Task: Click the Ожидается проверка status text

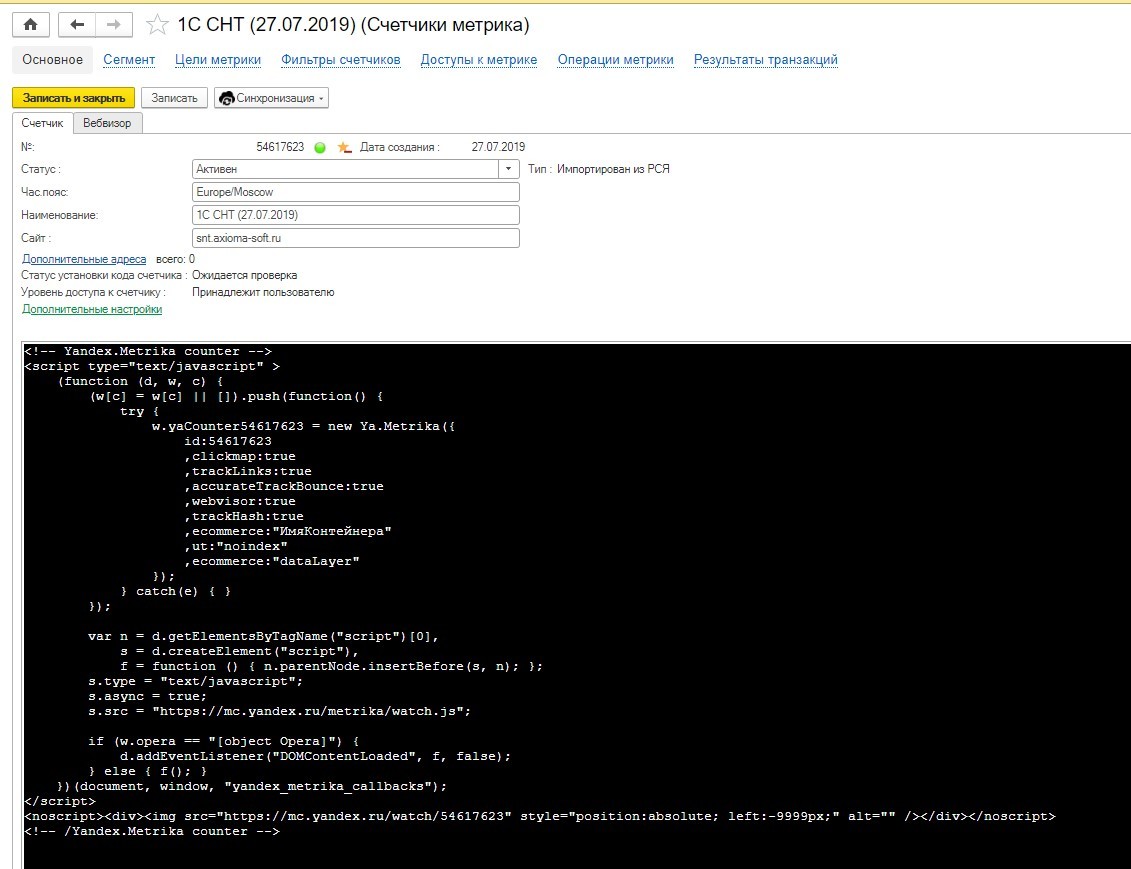Action: click(245, 275)
